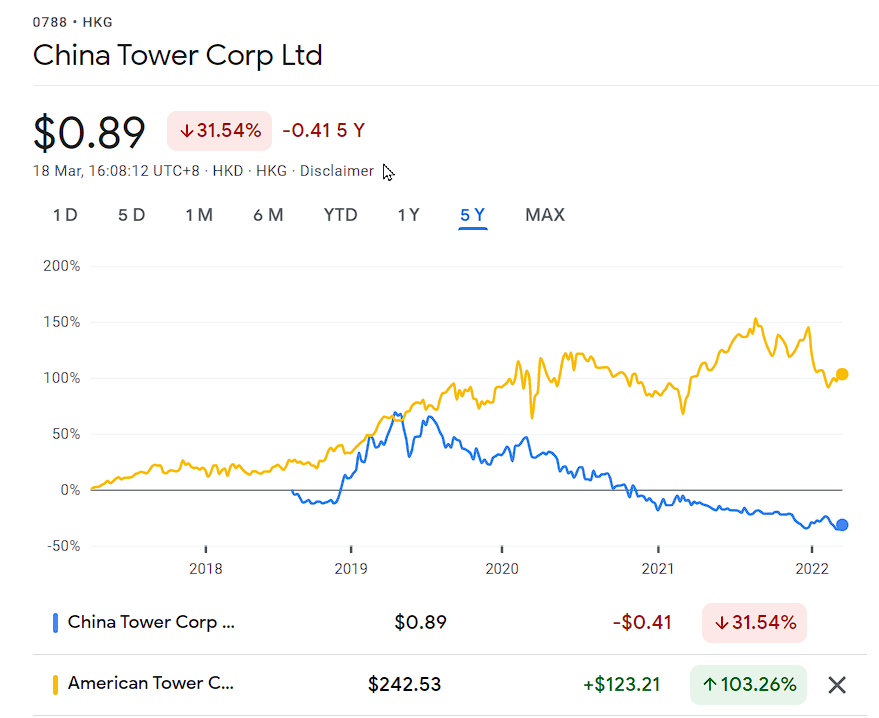This screenshot has width=879, height=718.
Task: Click the -$0.41 change in China Tower row
Action: point(642,623)
